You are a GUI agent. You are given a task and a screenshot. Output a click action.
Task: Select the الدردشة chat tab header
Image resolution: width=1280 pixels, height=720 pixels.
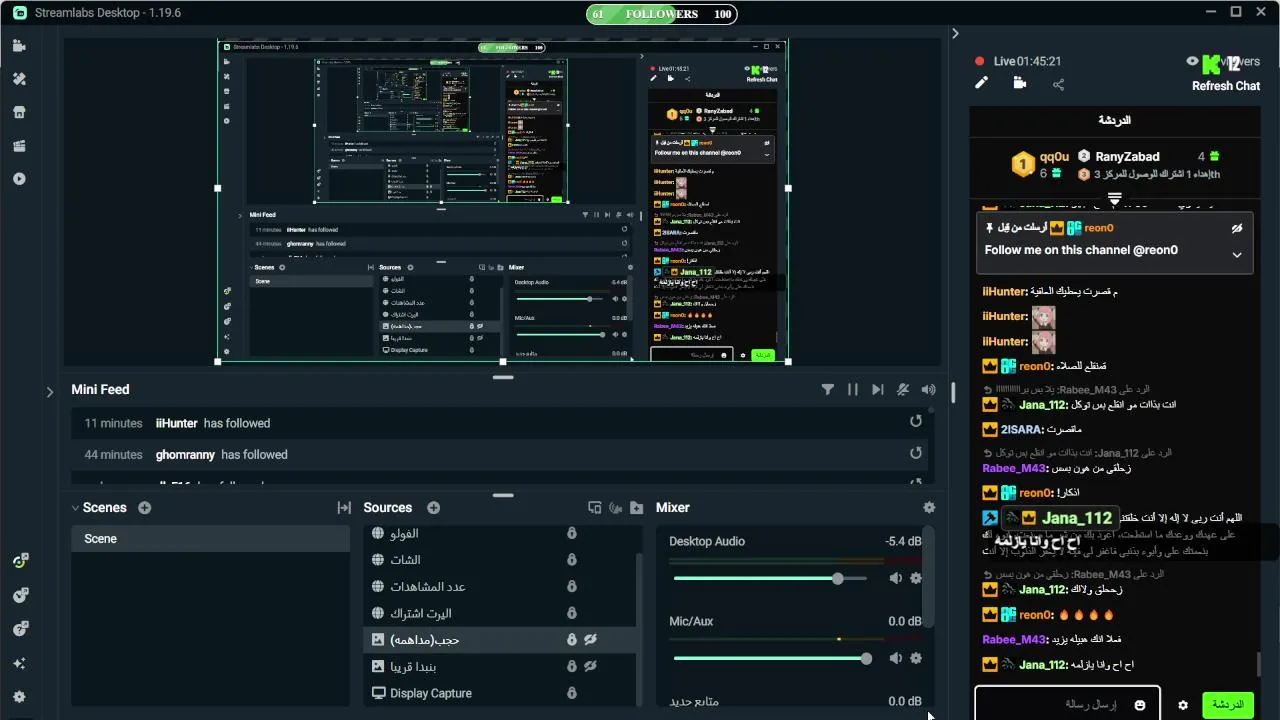(1115, 120)
